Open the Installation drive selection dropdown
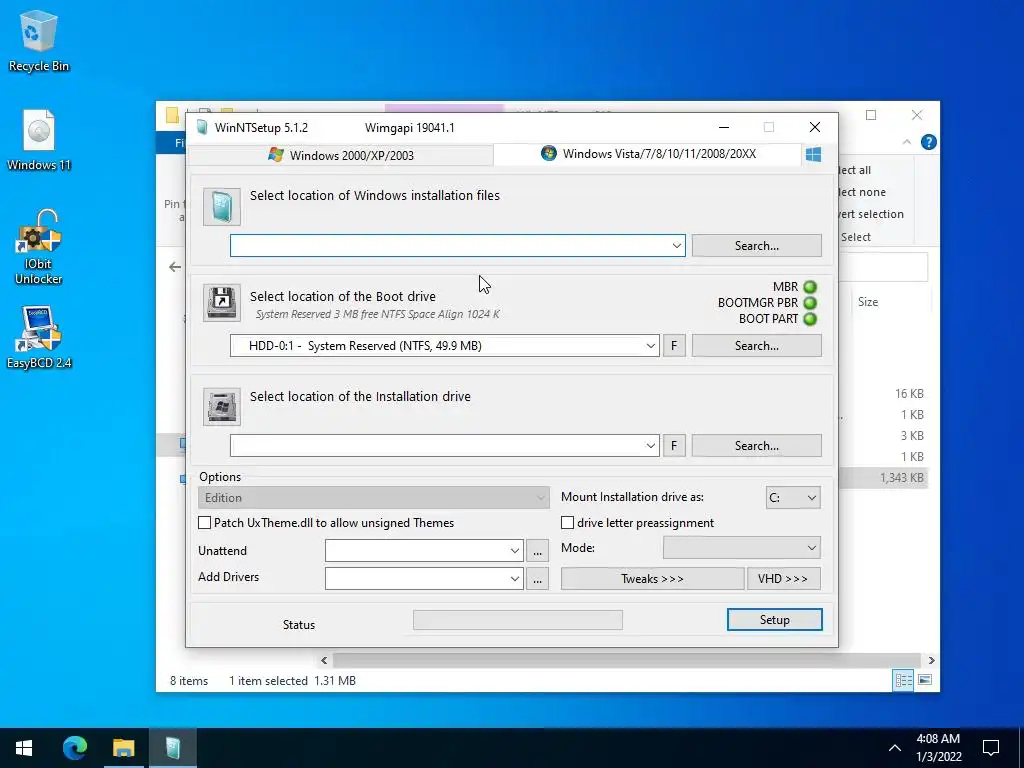 650,445
